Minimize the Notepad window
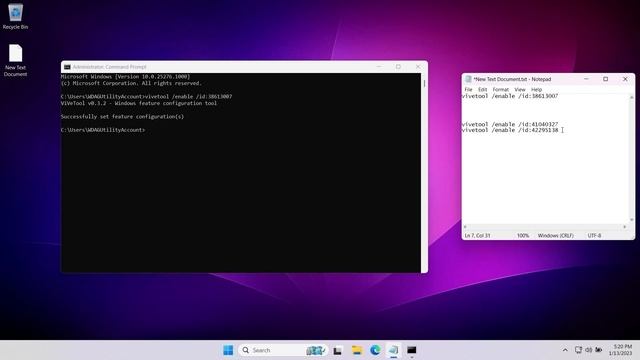Viewport: 640px width, 360px height. click(586, 79)
